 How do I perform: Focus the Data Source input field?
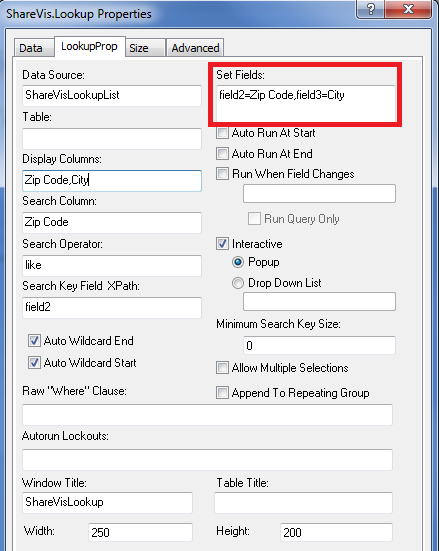click(x=112, y=96)
